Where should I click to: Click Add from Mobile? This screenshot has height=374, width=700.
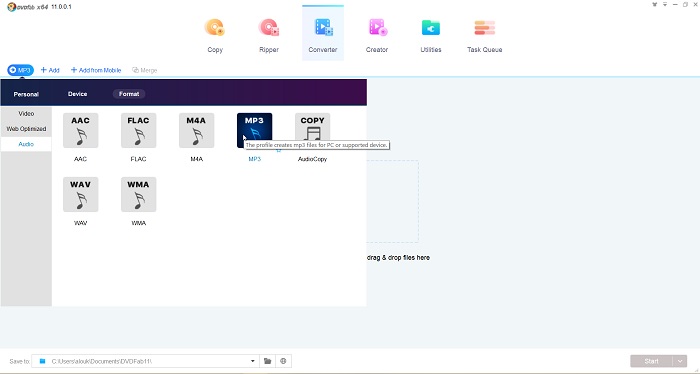[96, 70]
